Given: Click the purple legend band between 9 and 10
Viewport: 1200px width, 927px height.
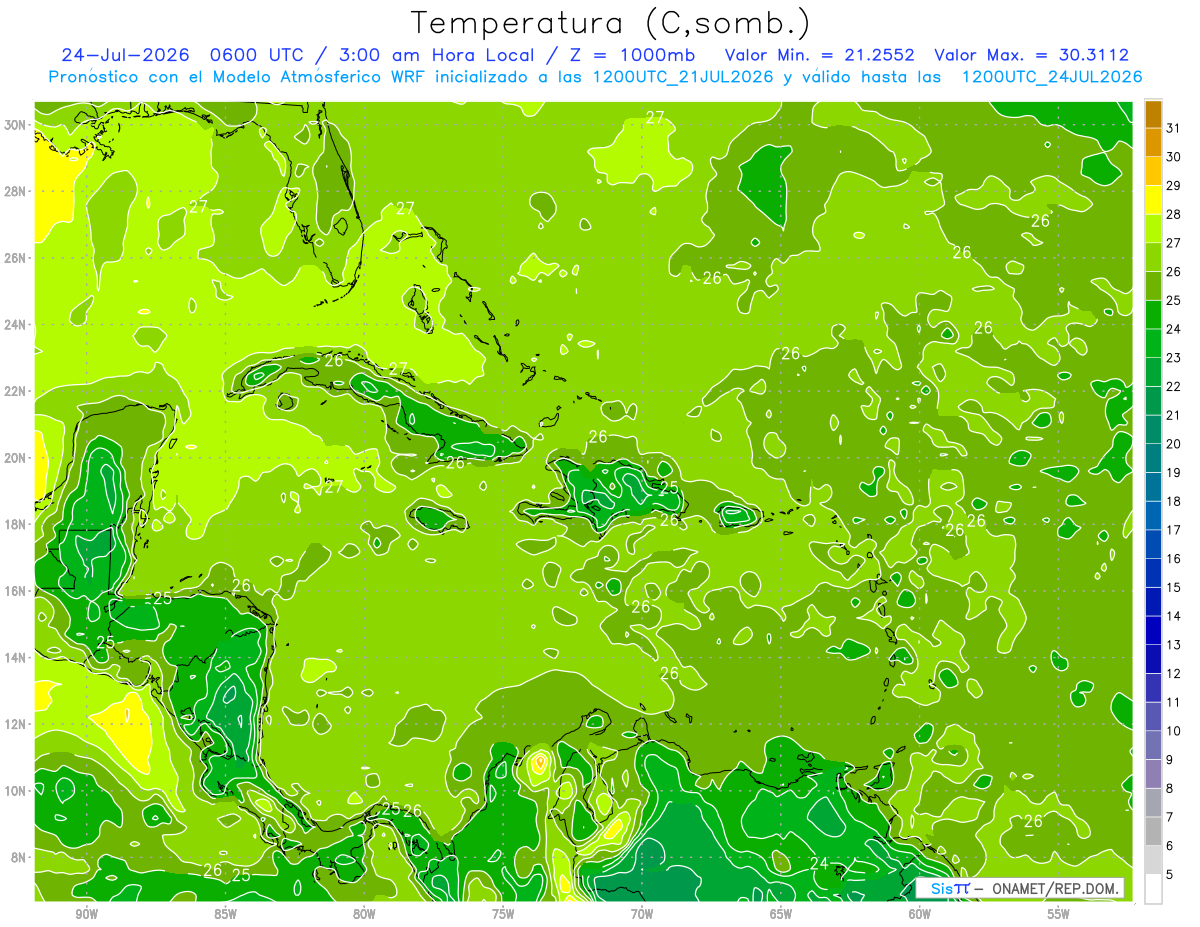Looking at the screenshot, I should pyautogui.click(x=1153, y=745).
